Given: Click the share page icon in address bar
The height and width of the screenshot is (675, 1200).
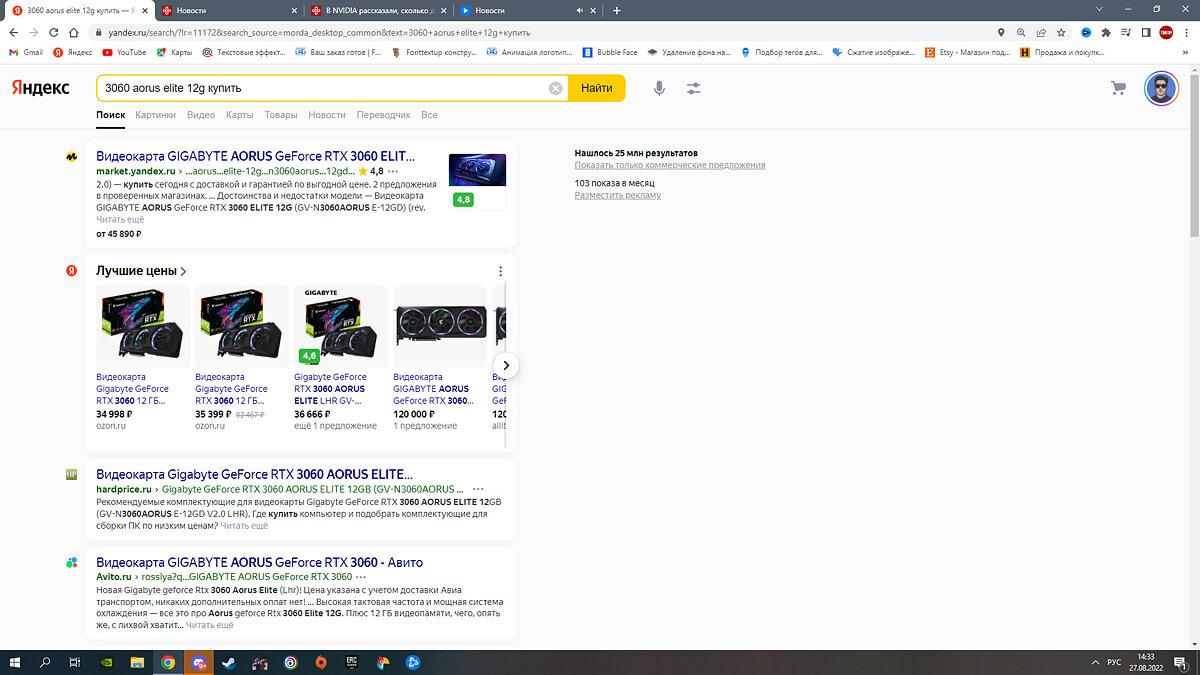Looking at the screenshot, I should [1041, 32].
